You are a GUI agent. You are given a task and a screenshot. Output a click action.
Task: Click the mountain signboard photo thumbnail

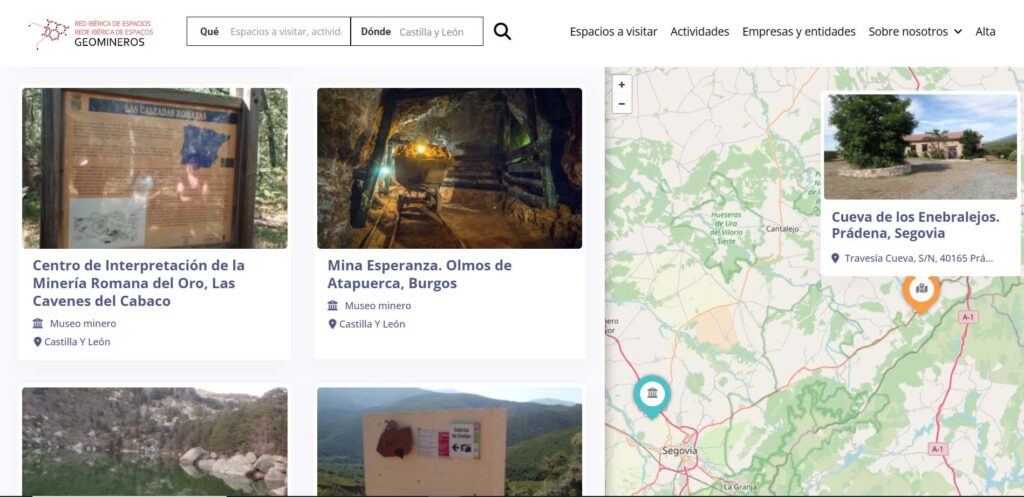[x=449, y=441]
